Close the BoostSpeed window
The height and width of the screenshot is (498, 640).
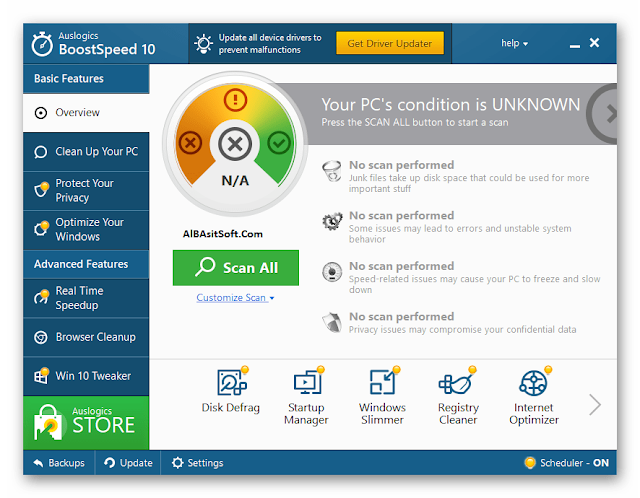point(594,42)
